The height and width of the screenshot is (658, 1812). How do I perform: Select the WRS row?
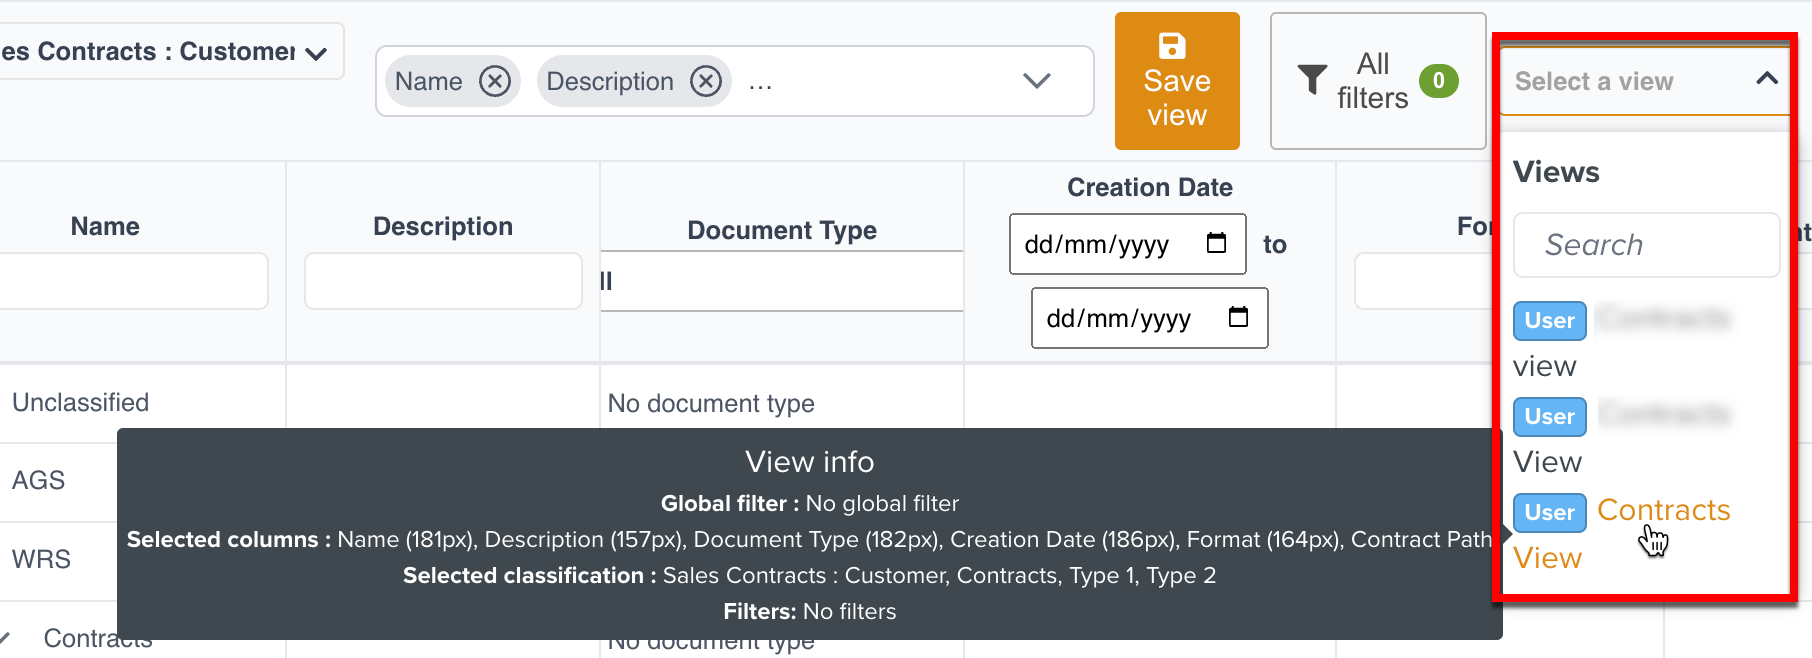42,559
